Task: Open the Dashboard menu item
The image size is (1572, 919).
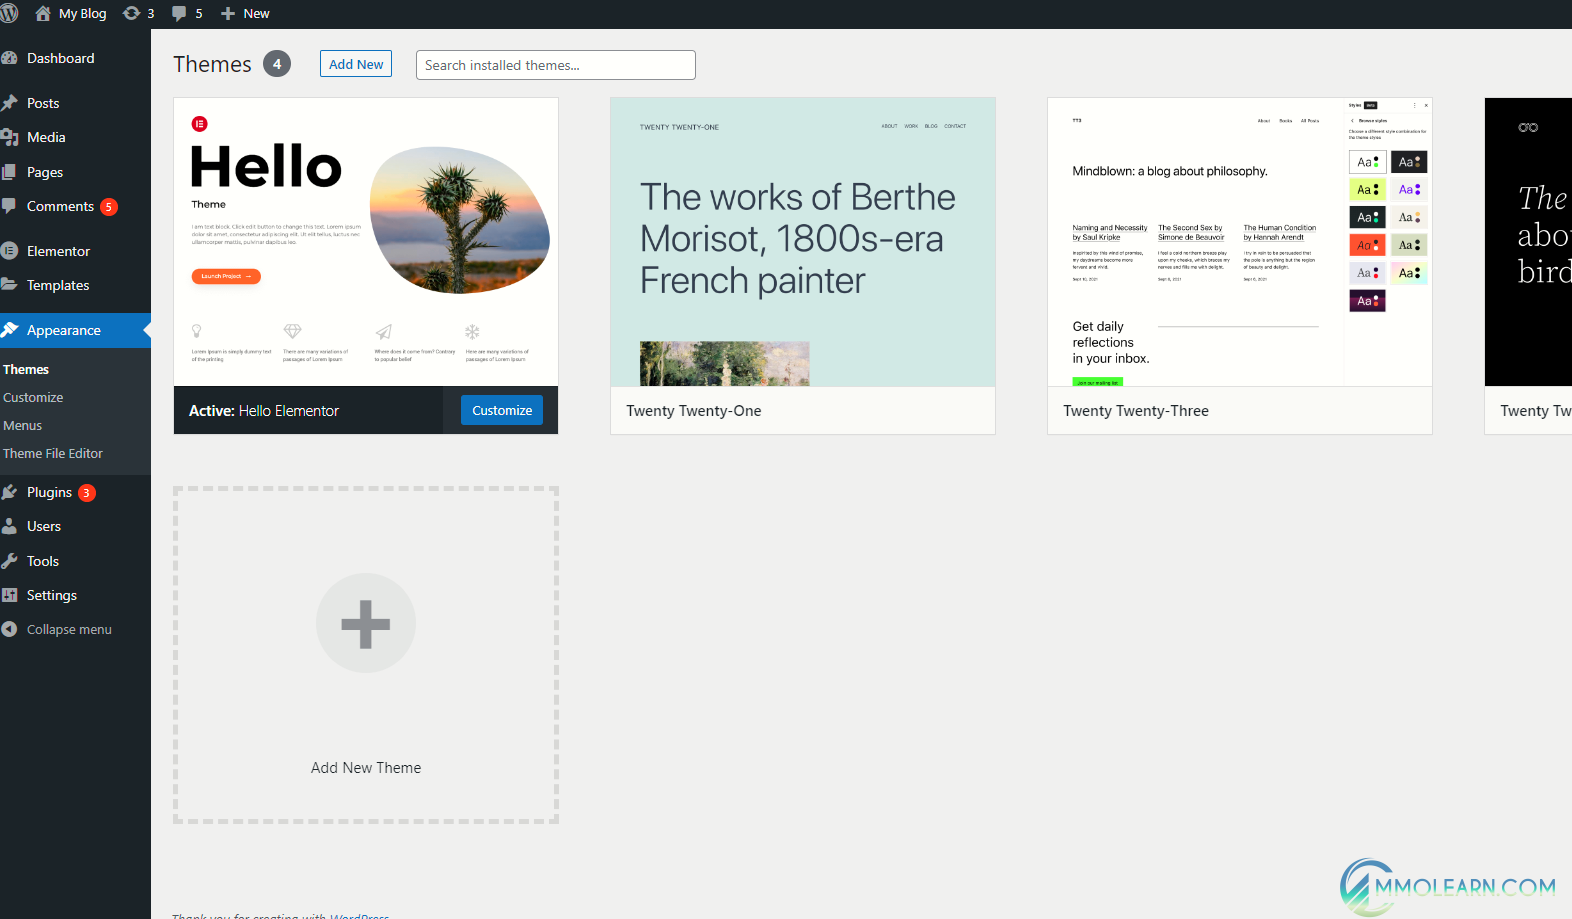Action: 61,58
